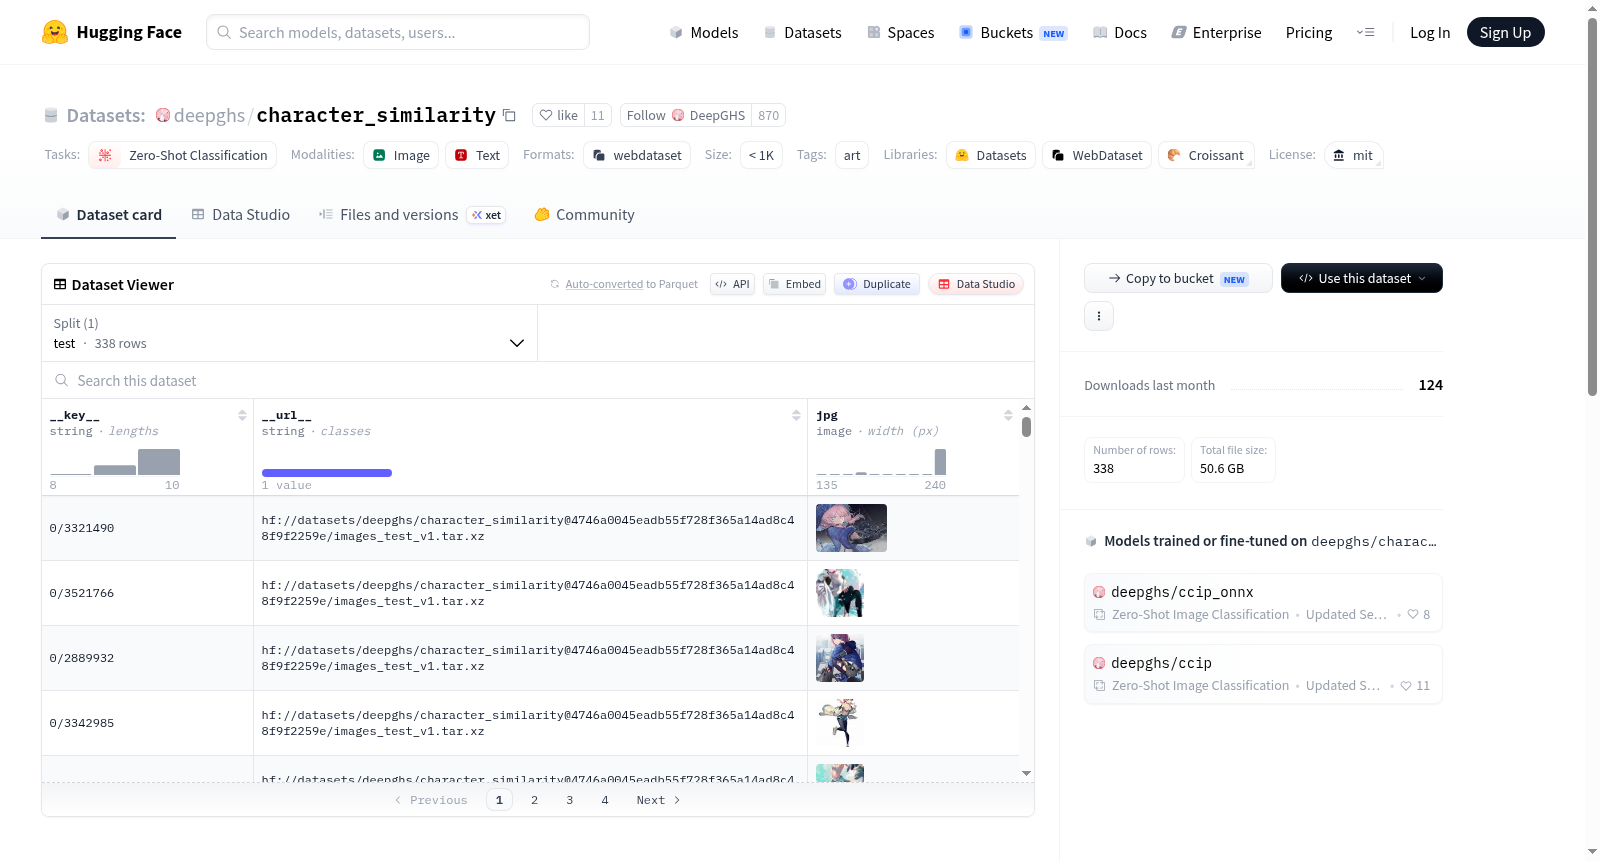Viewport: 1600px width, 861px height.
Task: Click the __url__ classes value bar
Action: (x=327, y=473)
